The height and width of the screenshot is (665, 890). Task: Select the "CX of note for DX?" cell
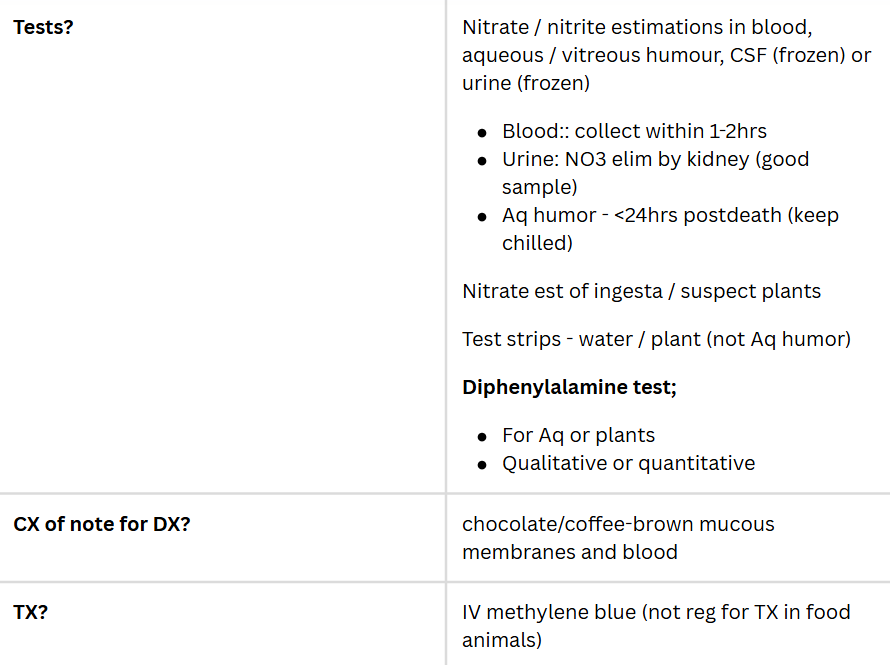click(102, 523)
